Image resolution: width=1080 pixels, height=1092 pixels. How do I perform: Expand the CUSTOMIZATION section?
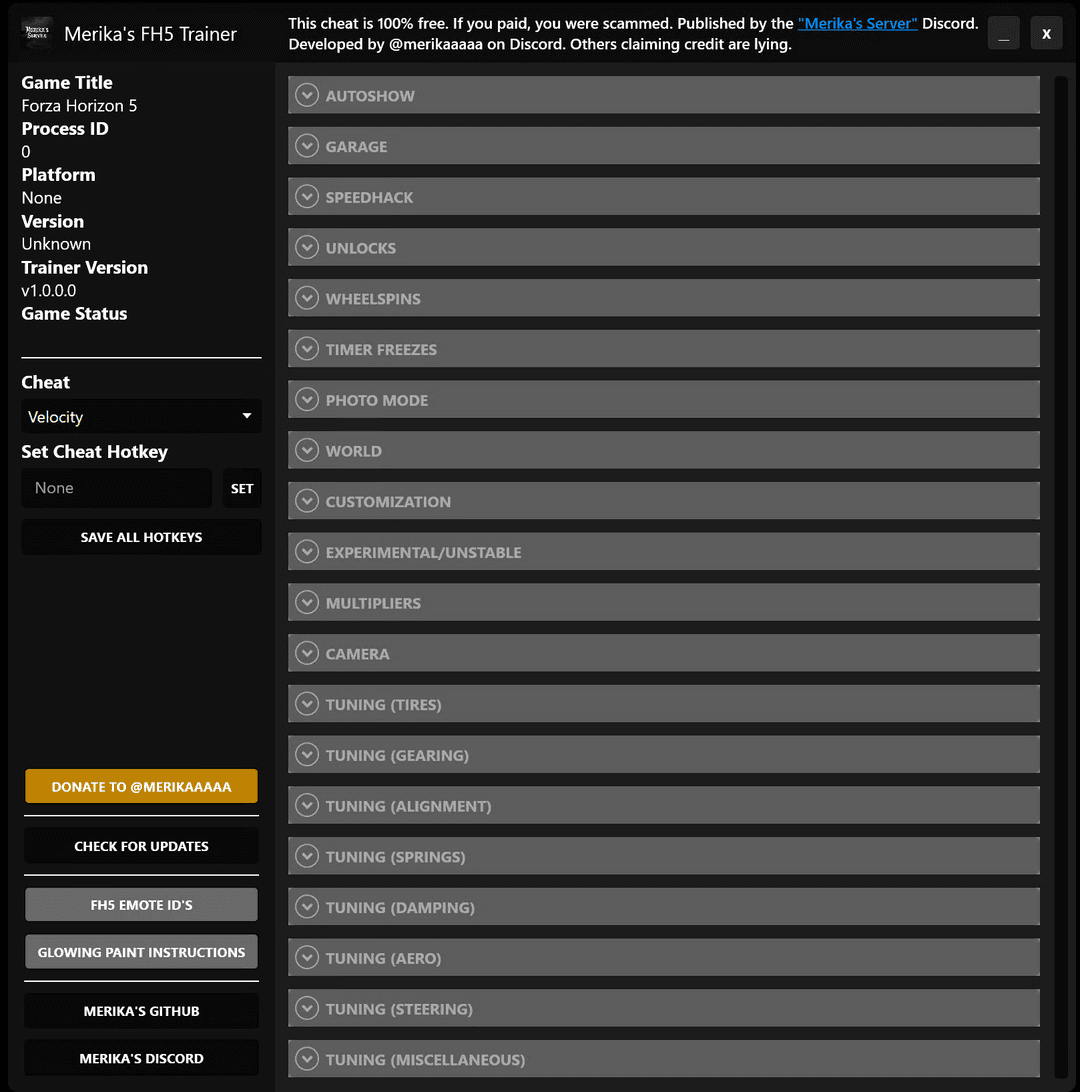pos(664,501)
